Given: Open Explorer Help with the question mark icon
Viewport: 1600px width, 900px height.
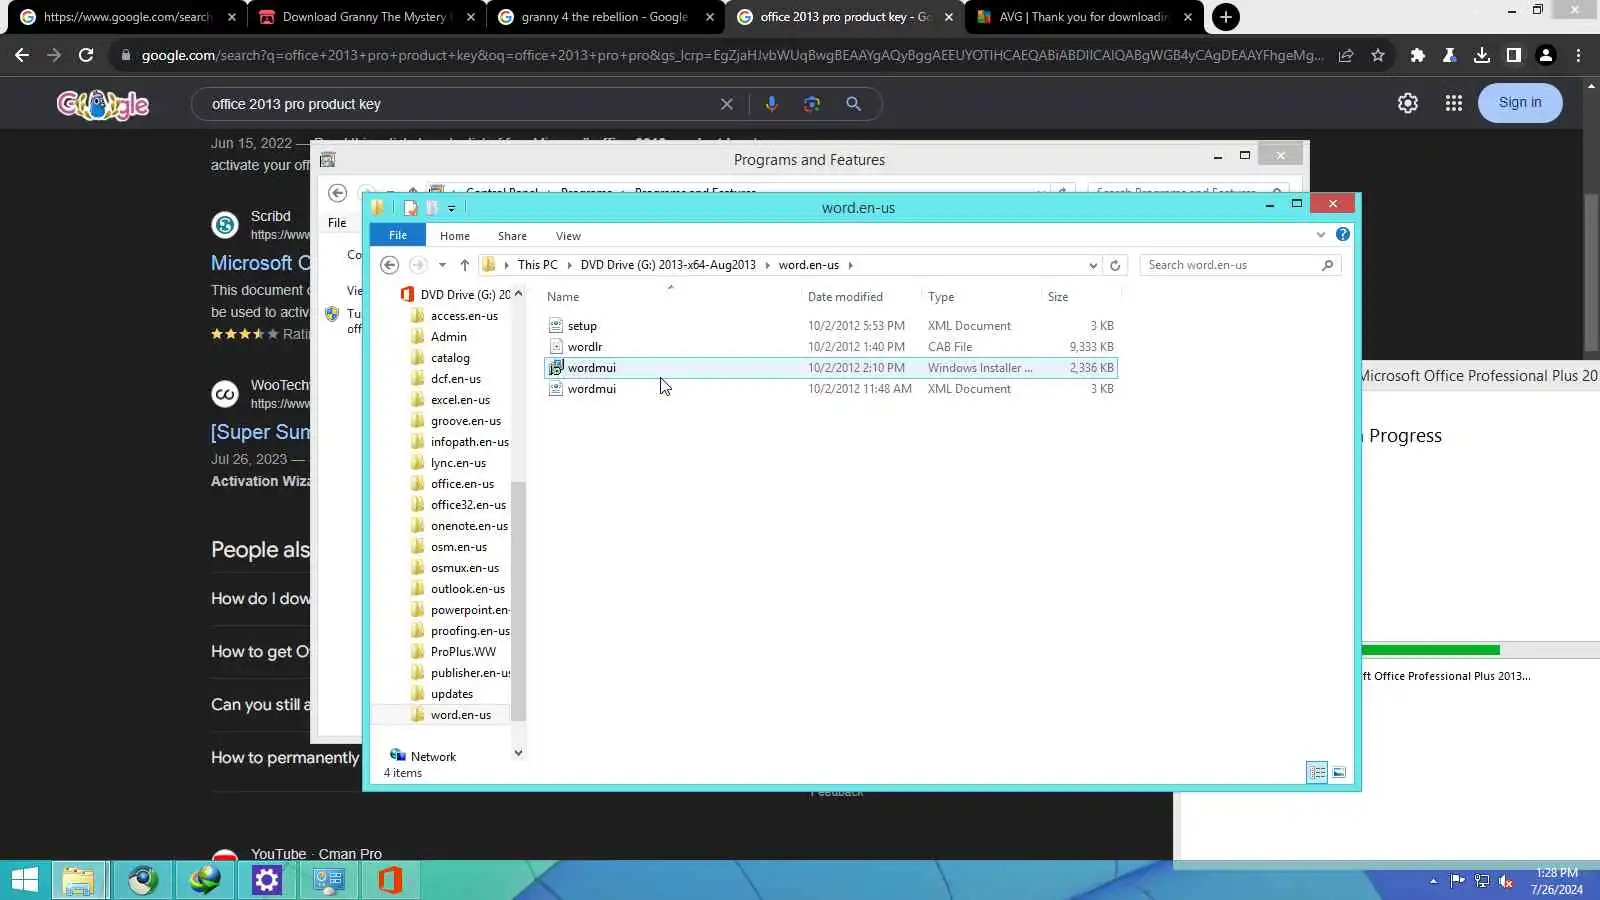Looking at the screenshot, I should pos(1343,235).
